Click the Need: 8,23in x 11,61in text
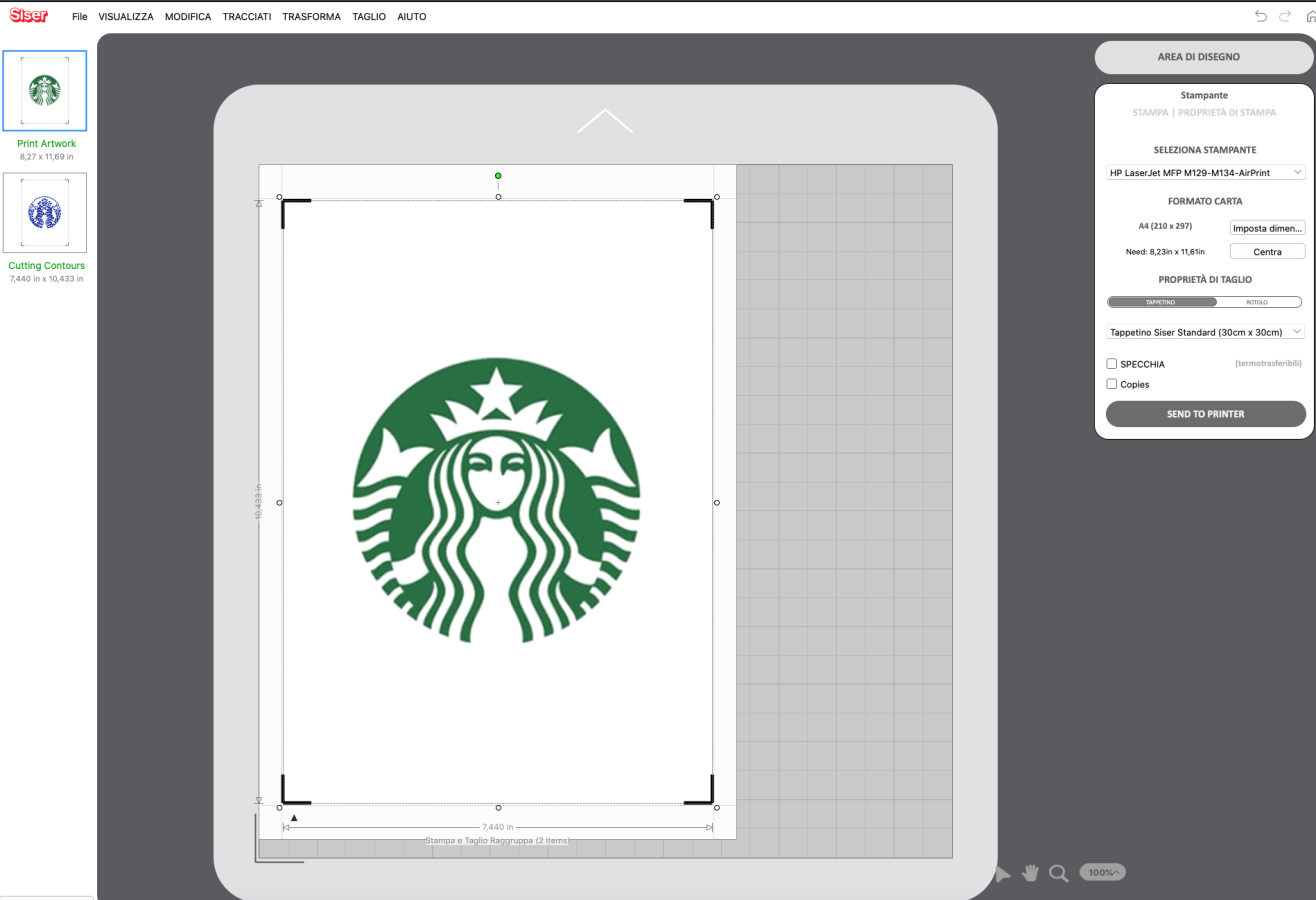The height and width of the screenshot is (900, 1316). pos(1165,252)
